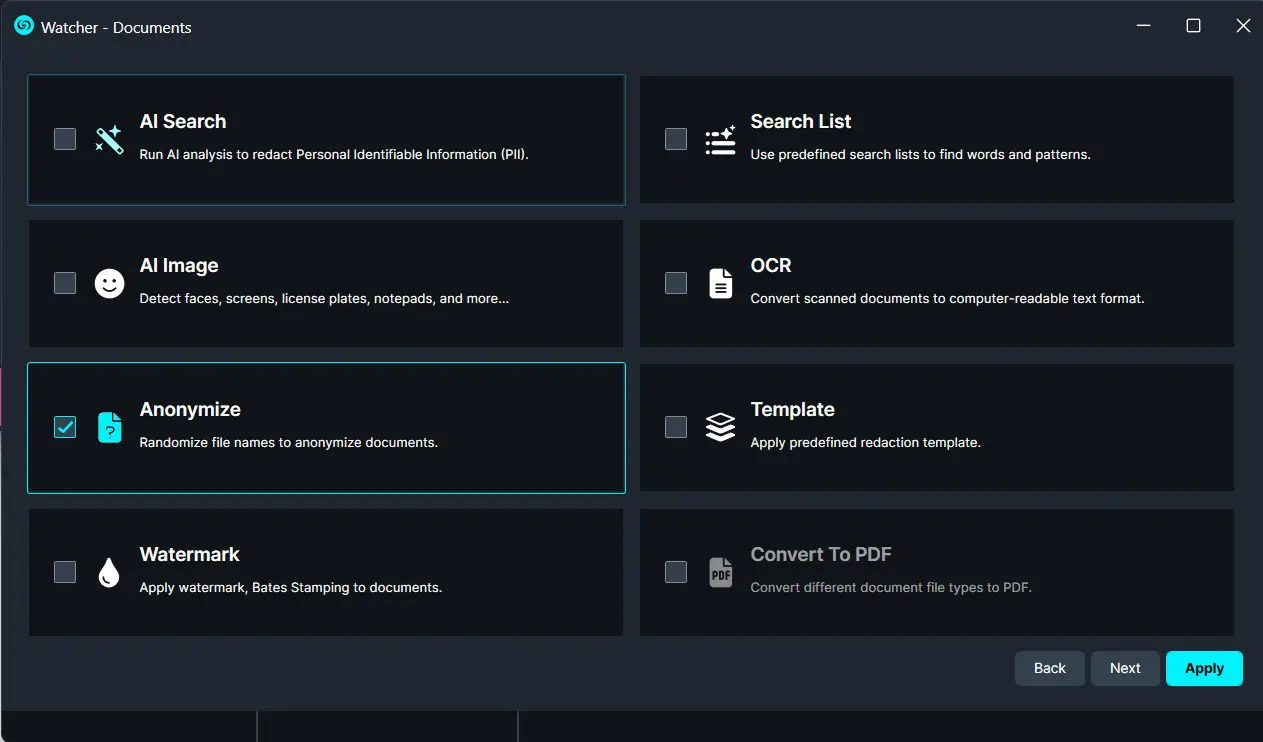Tick the AI Image checkbox
The height and width of the screenshot is (742, 1263).
[65, 283]
